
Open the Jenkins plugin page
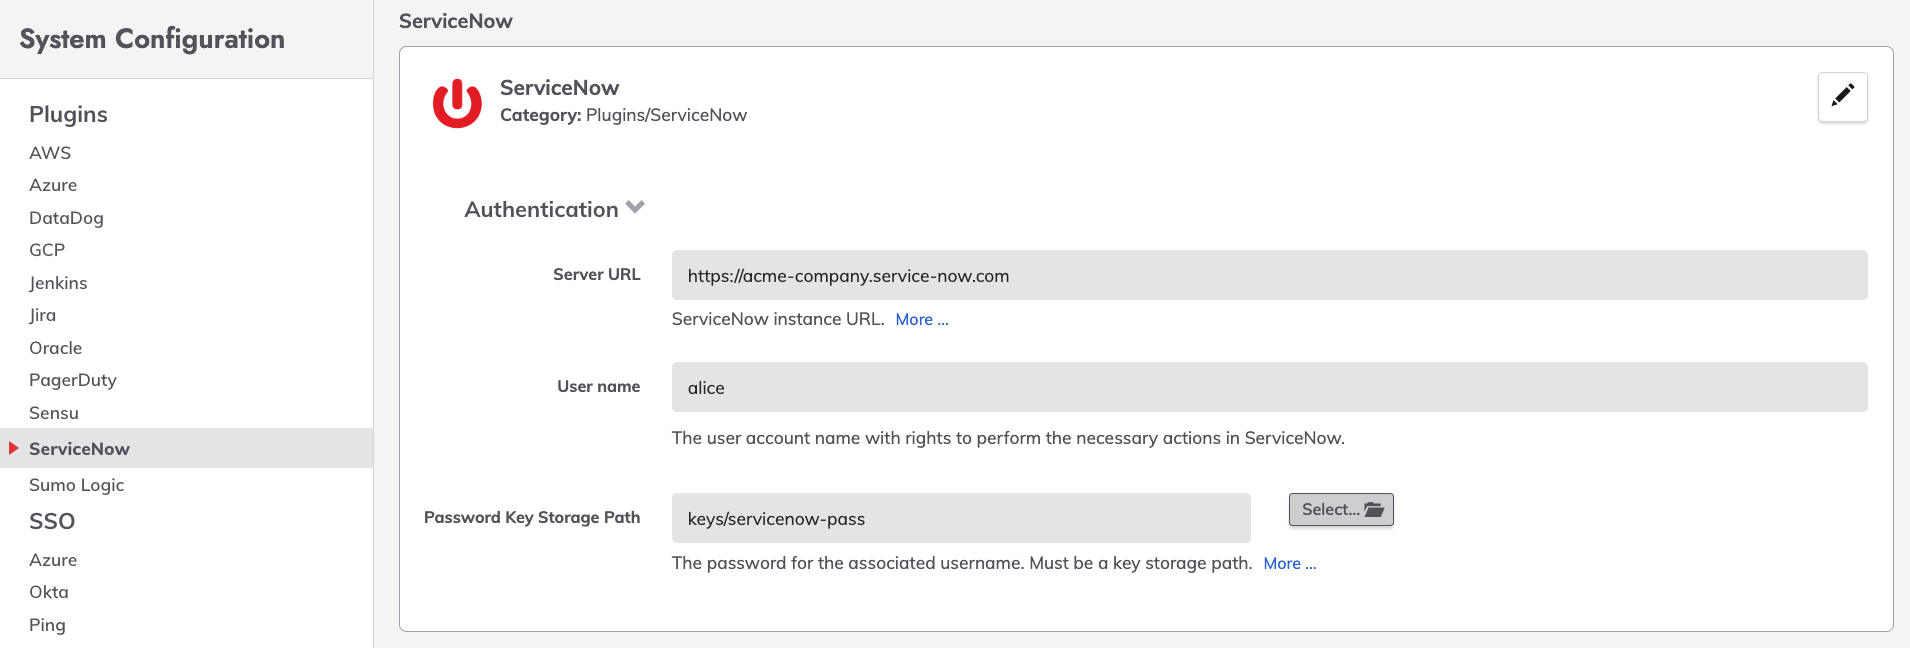tap(58, 282)
